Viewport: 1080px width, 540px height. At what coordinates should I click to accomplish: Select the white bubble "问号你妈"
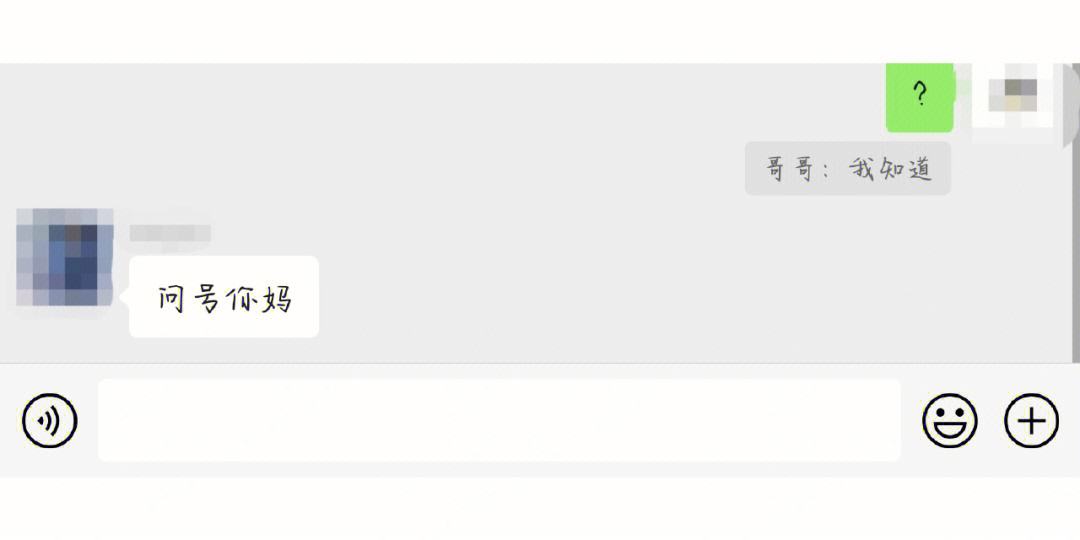point(224,297)
